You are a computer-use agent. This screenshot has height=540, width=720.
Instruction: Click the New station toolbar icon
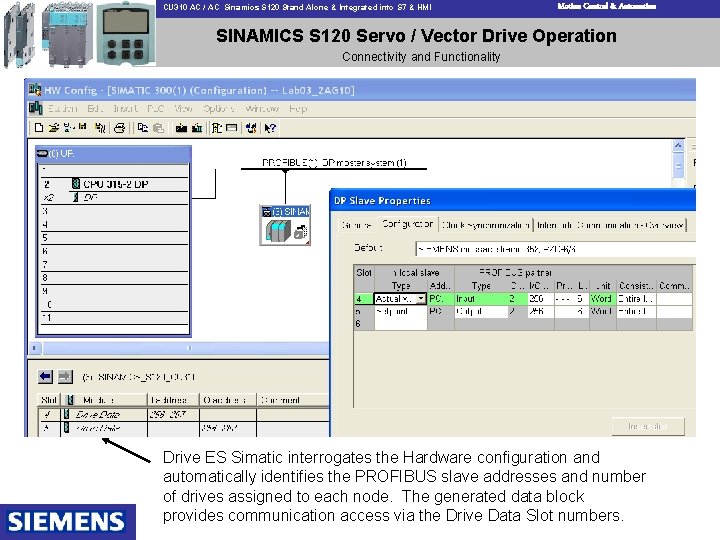[x=39, y=128]
